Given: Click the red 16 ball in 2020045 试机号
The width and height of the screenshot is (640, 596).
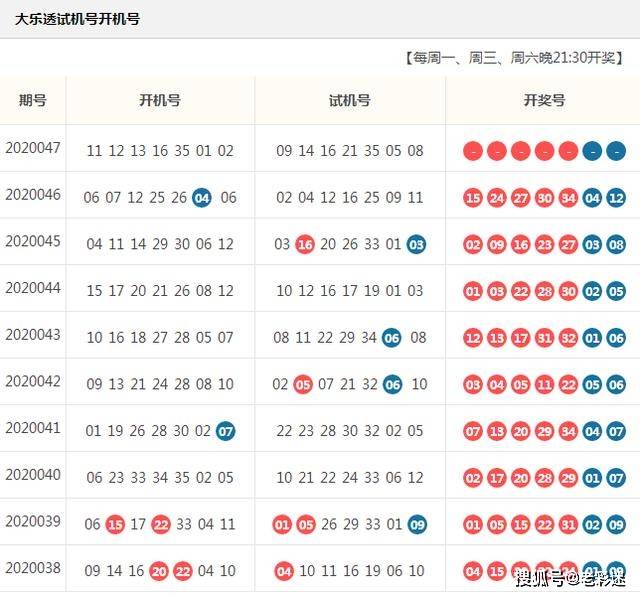Looking at the screenshot, I should click(305, 245).
